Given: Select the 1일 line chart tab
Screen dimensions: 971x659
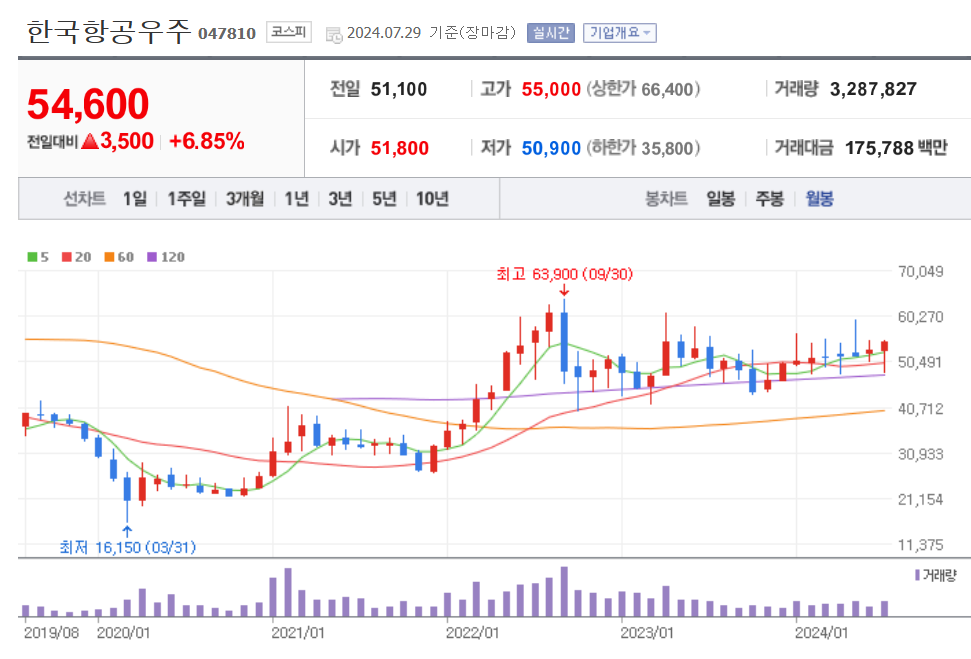Looking at the screenshot, I should (134, 199).
